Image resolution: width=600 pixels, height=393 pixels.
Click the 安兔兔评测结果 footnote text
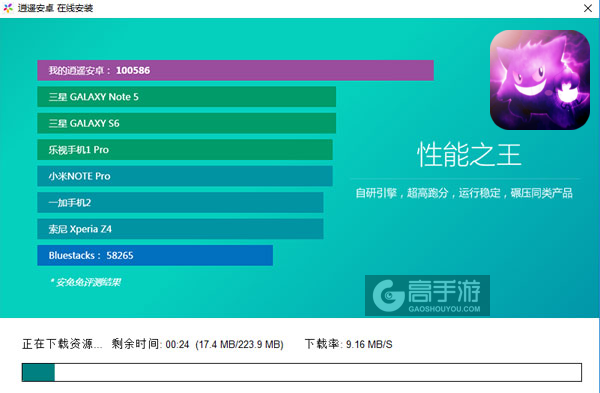coord(85,282)
